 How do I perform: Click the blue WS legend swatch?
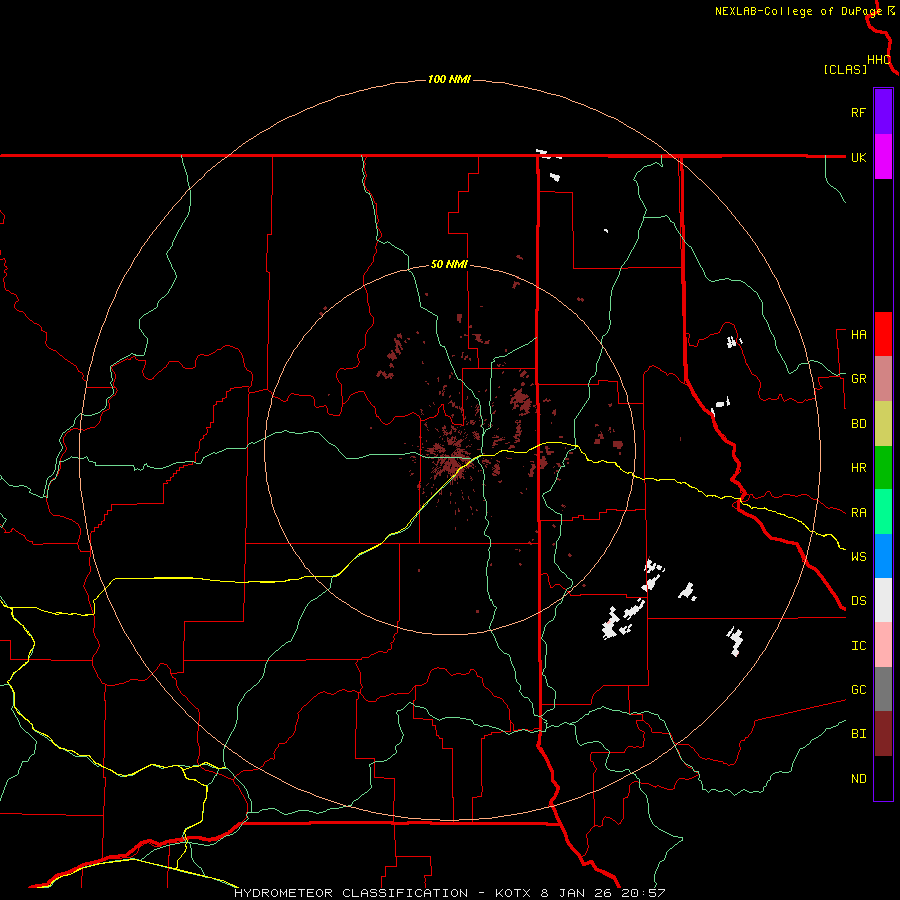point(883,556)
